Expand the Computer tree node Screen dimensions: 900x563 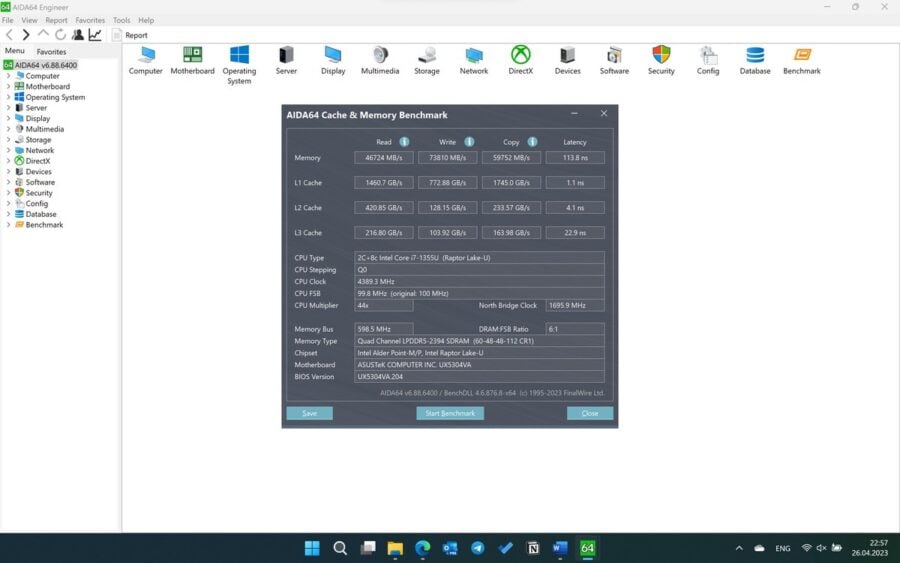click(8, 76)
